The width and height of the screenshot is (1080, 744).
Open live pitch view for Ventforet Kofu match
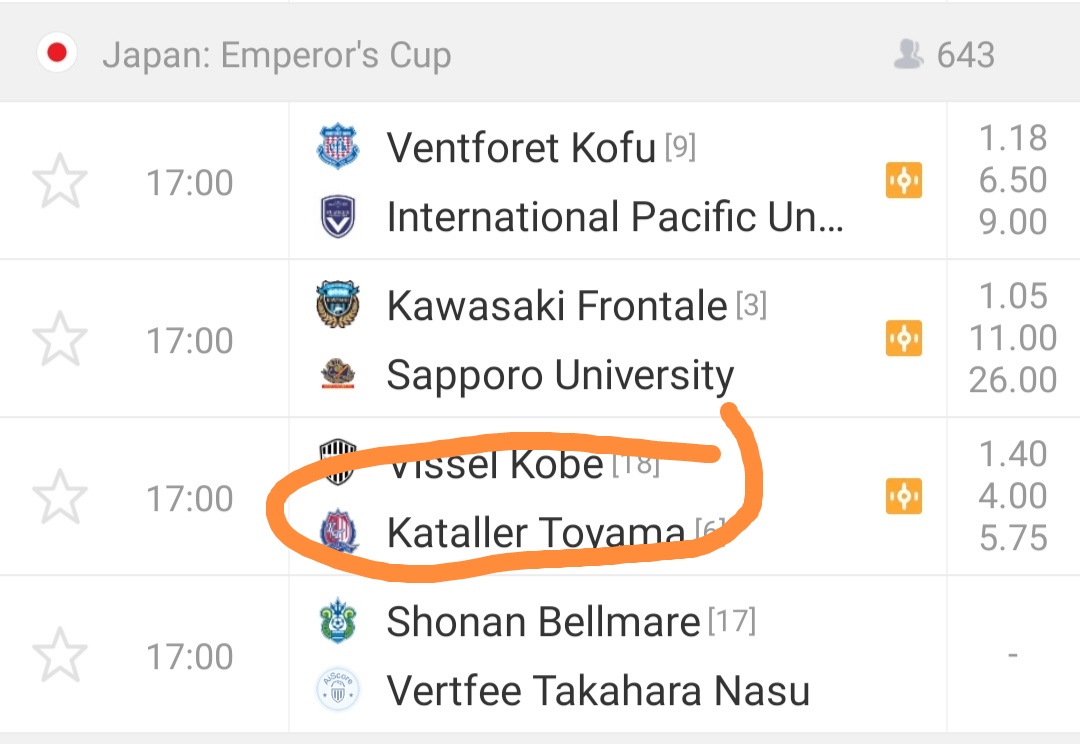tap(903, 181)
